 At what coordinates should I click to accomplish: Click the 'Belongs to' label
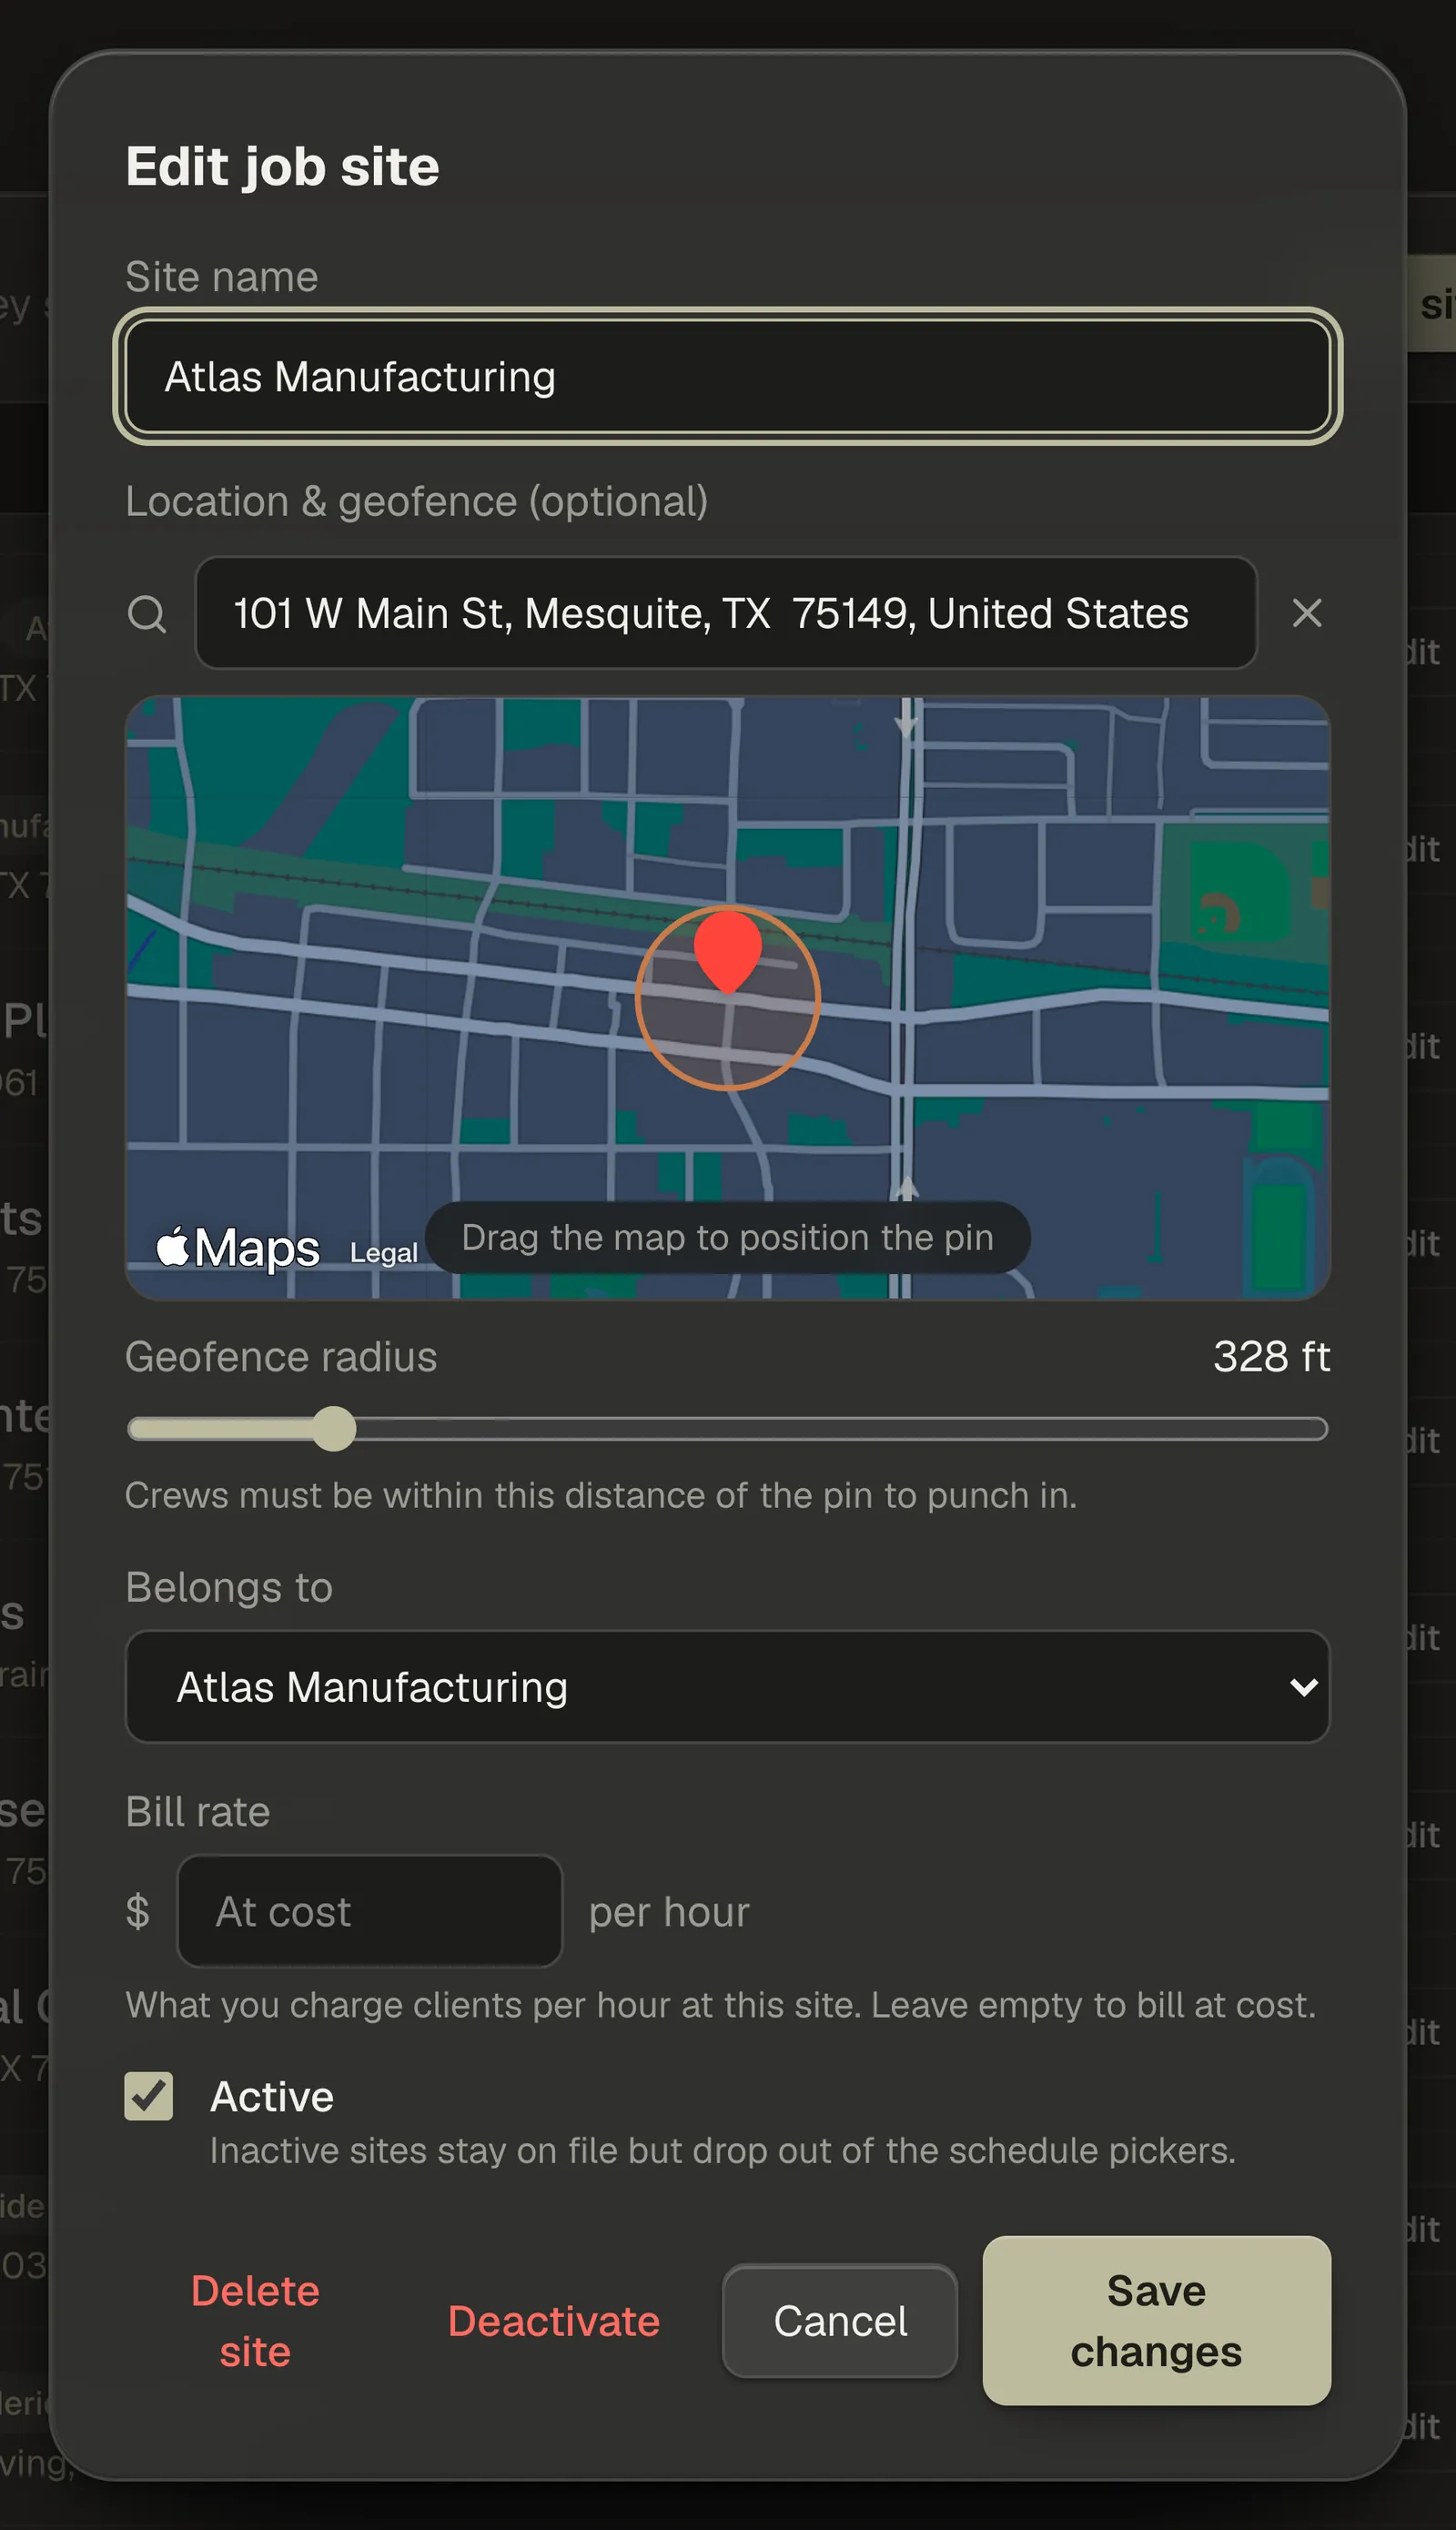pyautogui.click(x=229, y=1587)
